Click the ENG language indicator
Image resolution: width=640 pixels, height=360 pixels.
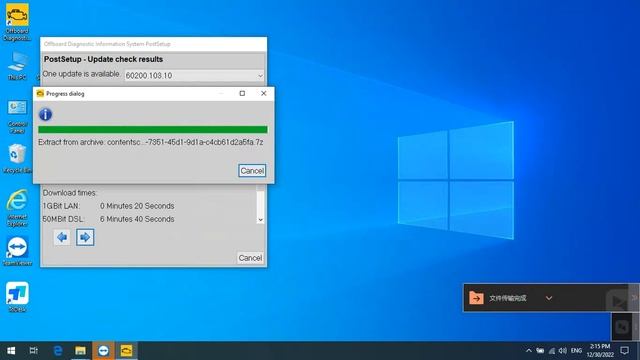tap(576, 351)
